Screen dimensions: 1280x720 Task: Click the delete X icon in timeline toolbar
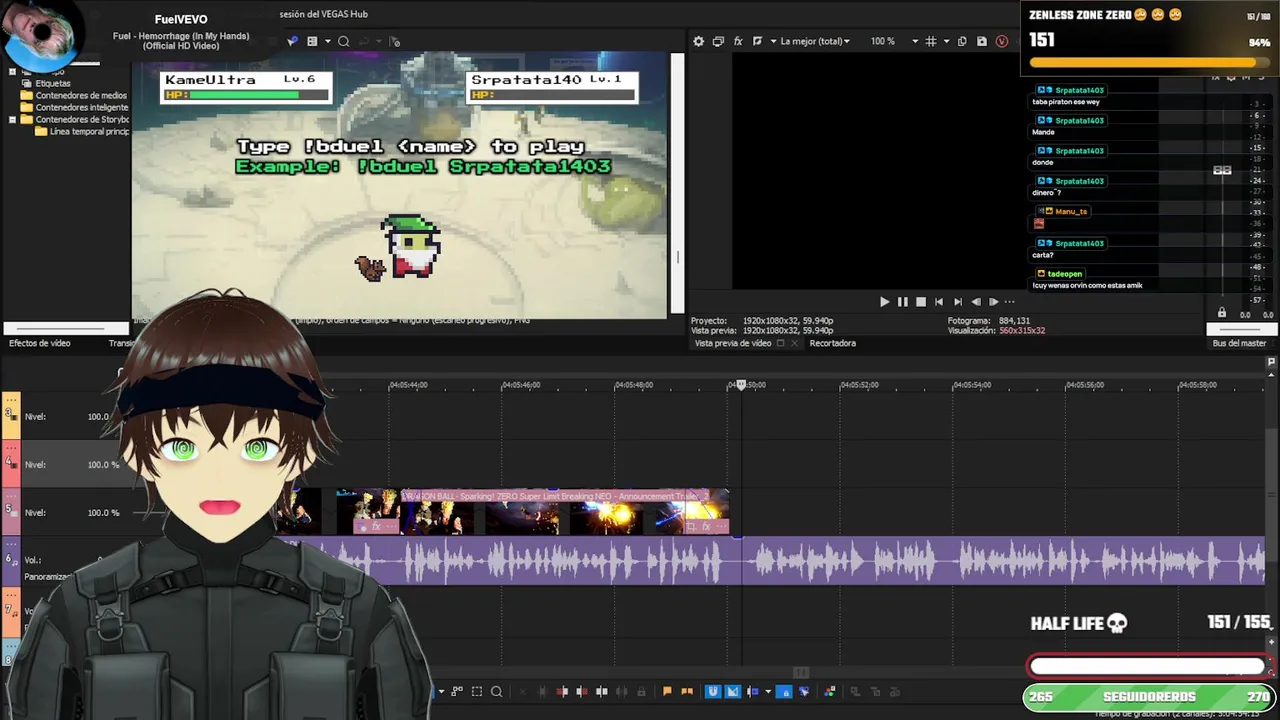[x=522, y=691]
